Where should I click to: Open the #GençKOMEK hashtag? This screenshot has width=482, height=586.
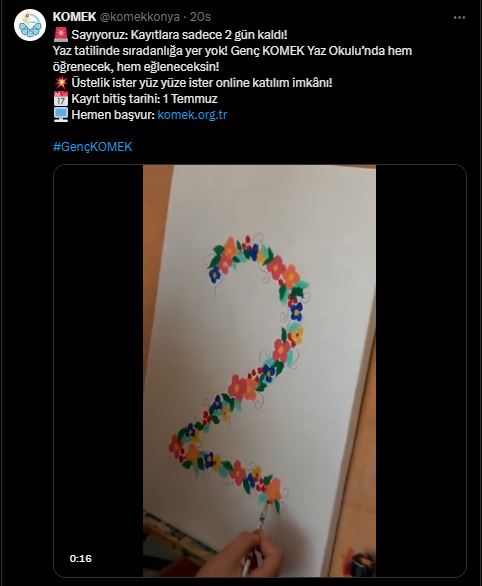(x=92, y=146)
